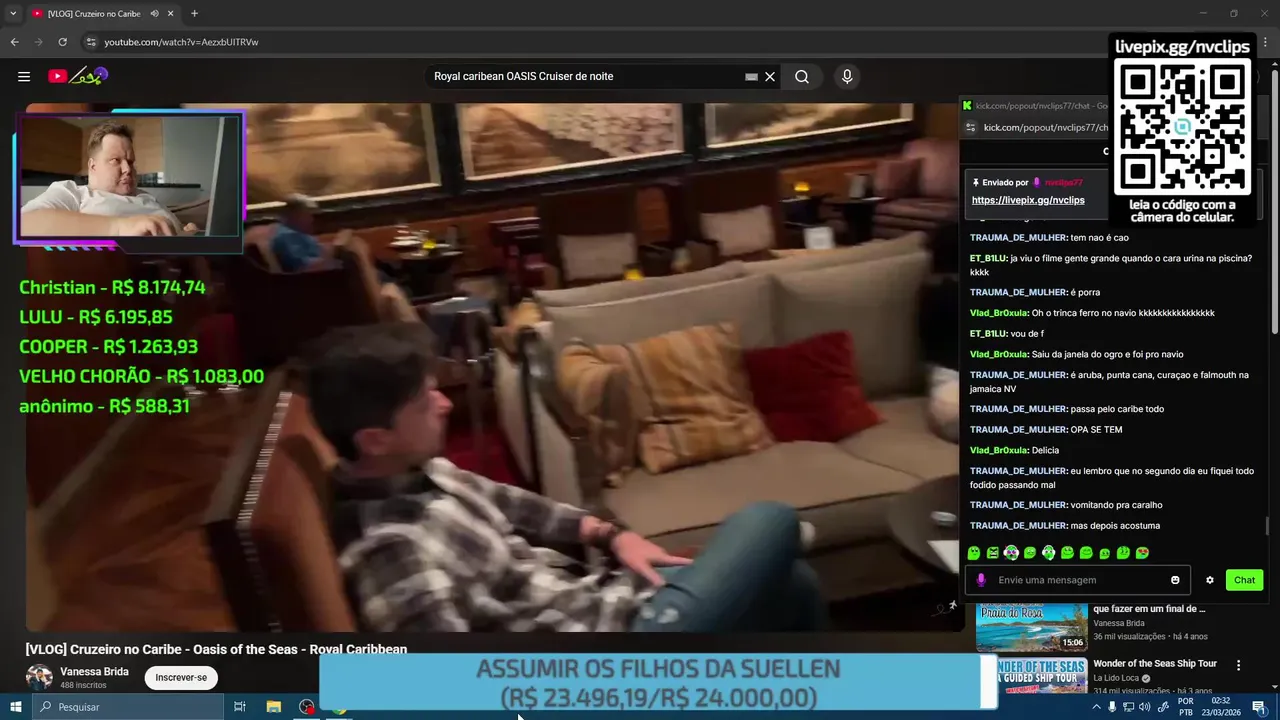1280x720 pixels.
Task: Reload the YouTube page
Action: (62, 42)
